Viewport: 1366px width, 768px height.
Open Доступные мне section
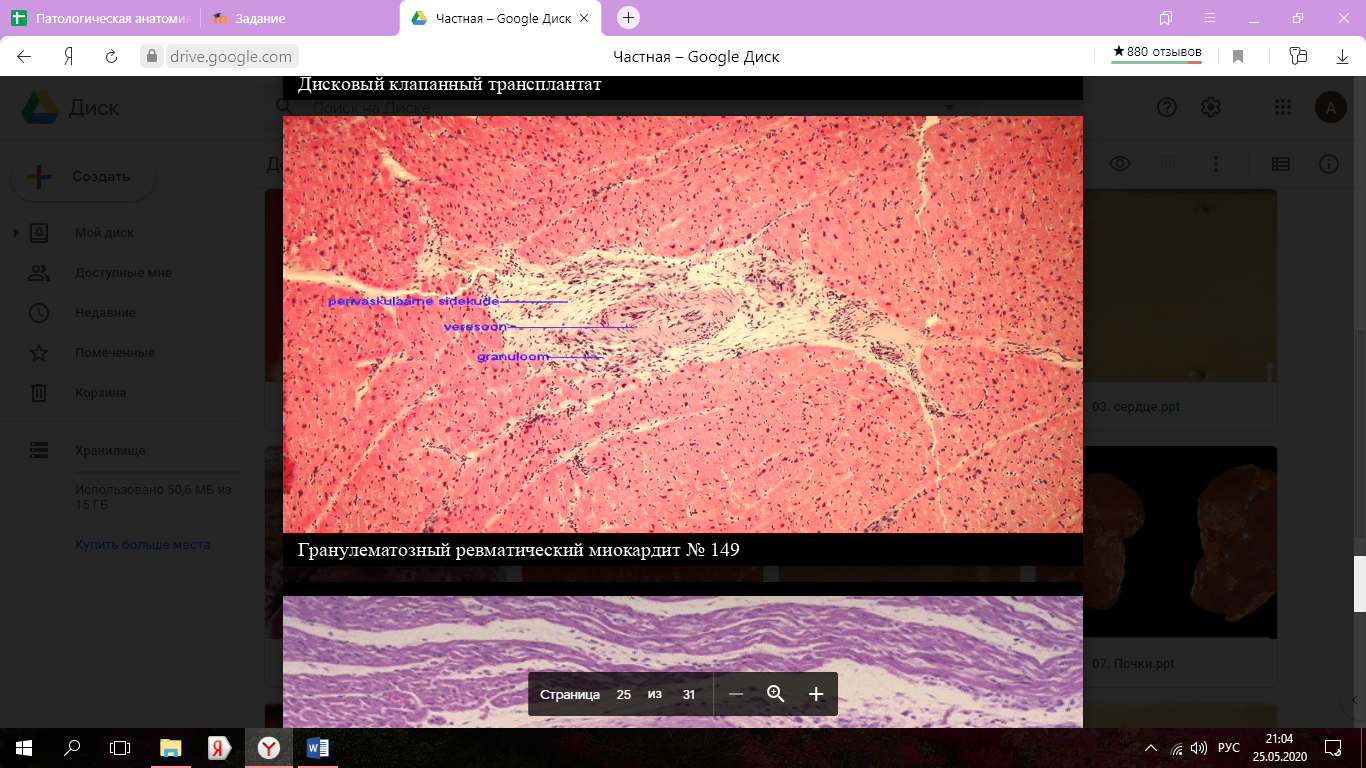coord(123,273)
